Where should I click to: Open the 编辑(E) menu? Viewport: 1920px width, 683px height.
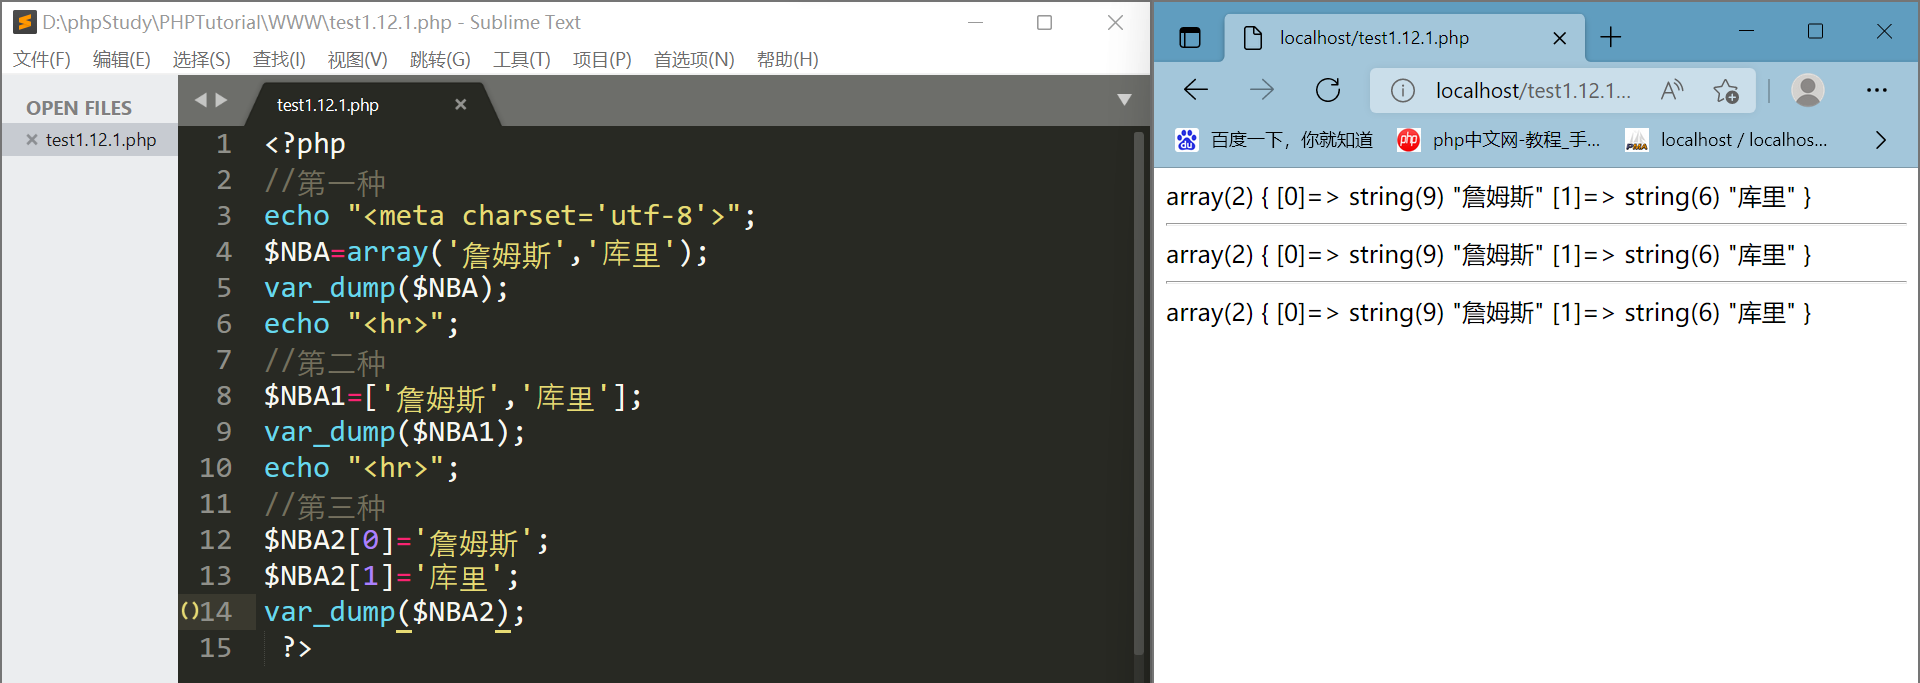121,60
